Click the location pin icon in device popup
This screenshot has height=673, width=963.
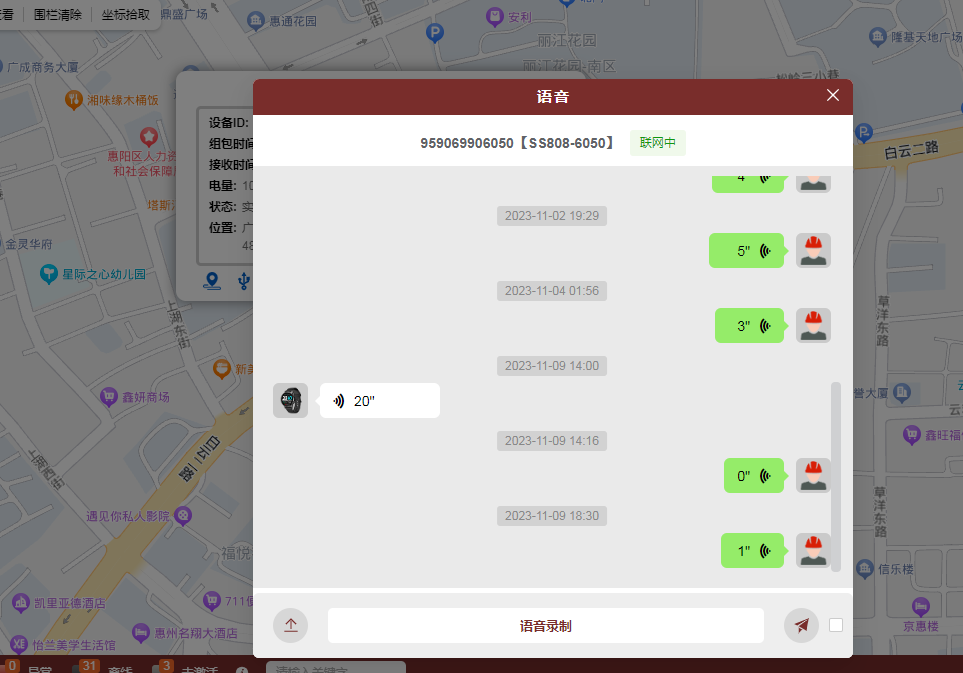coord(211,281)
